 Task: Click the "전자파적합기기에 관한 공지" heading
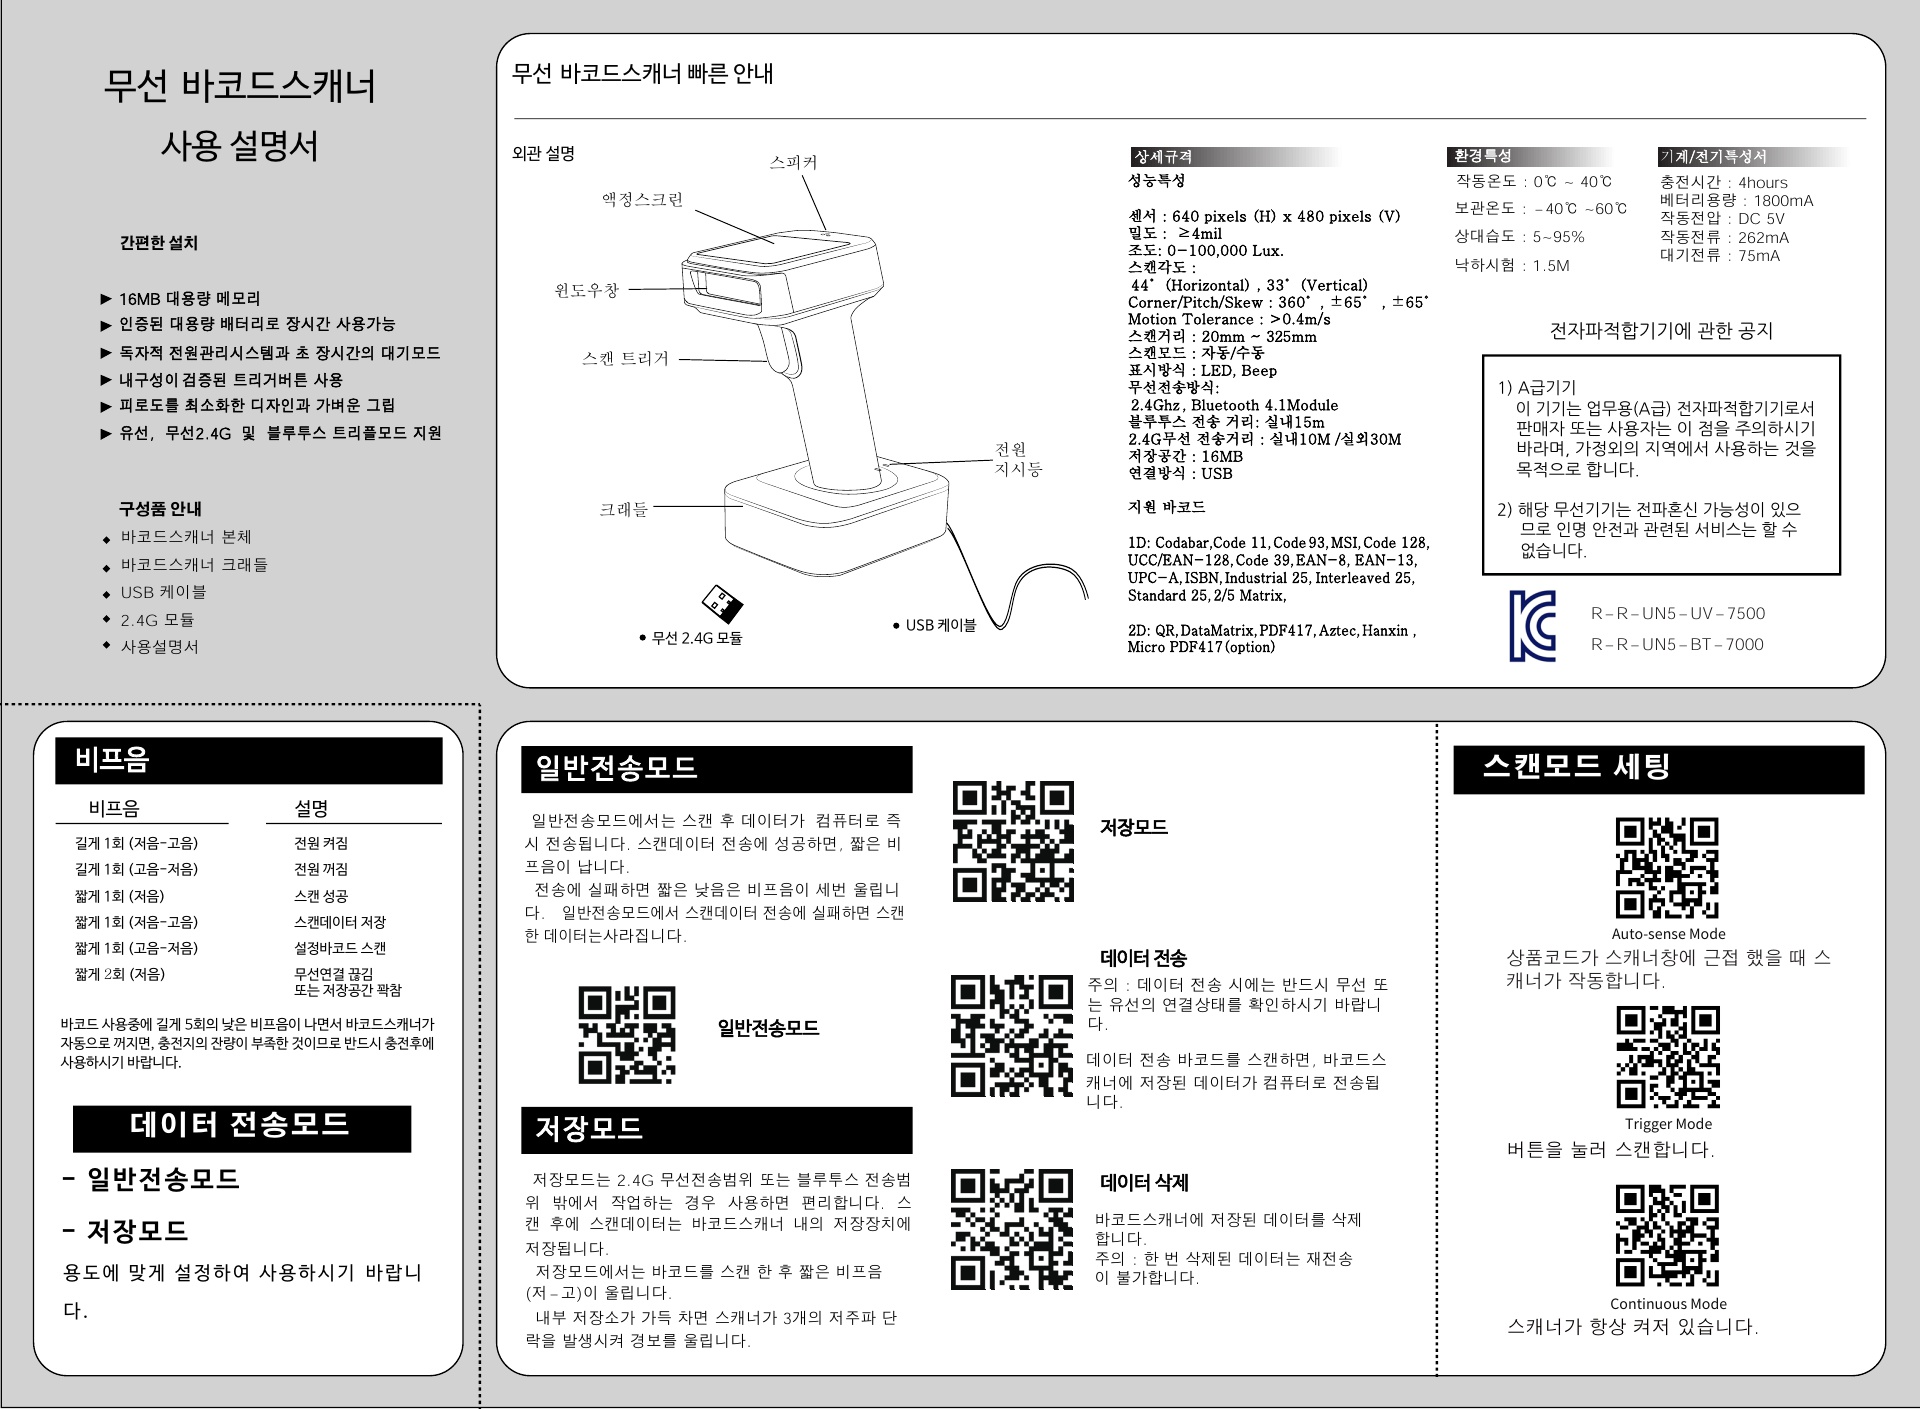[1661, 331]
